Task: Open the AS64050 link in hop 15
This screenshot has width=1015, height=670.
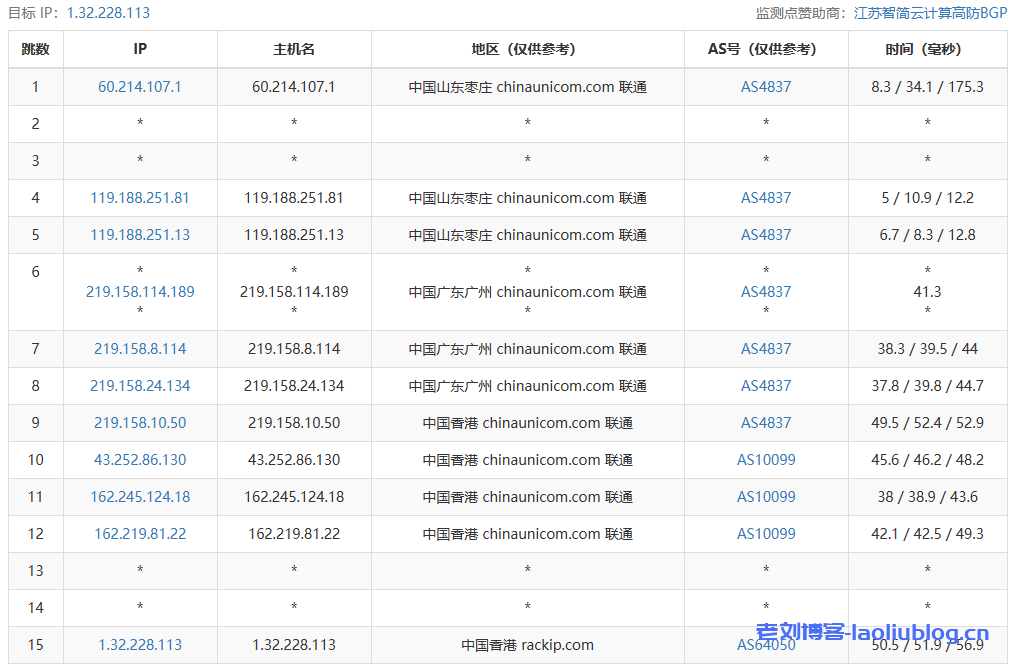Action: [x=766, y=645]
